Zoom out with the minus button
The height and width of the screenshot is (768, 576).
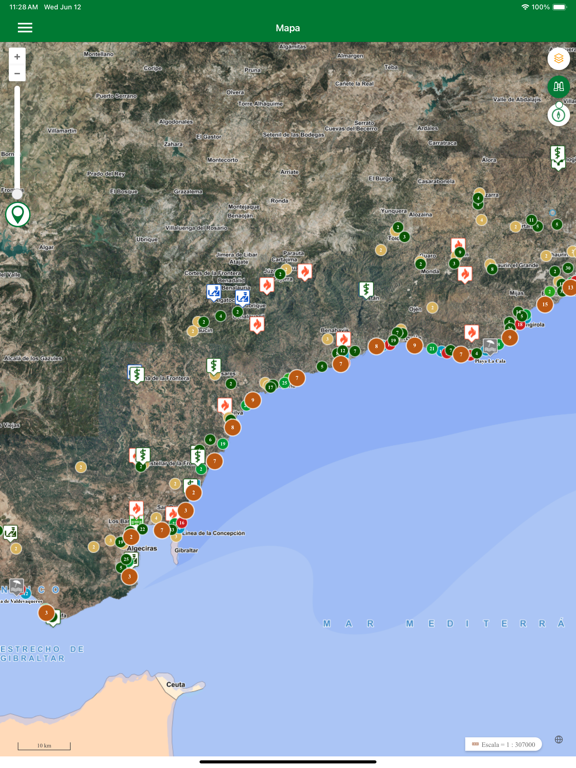pos(17,73)
